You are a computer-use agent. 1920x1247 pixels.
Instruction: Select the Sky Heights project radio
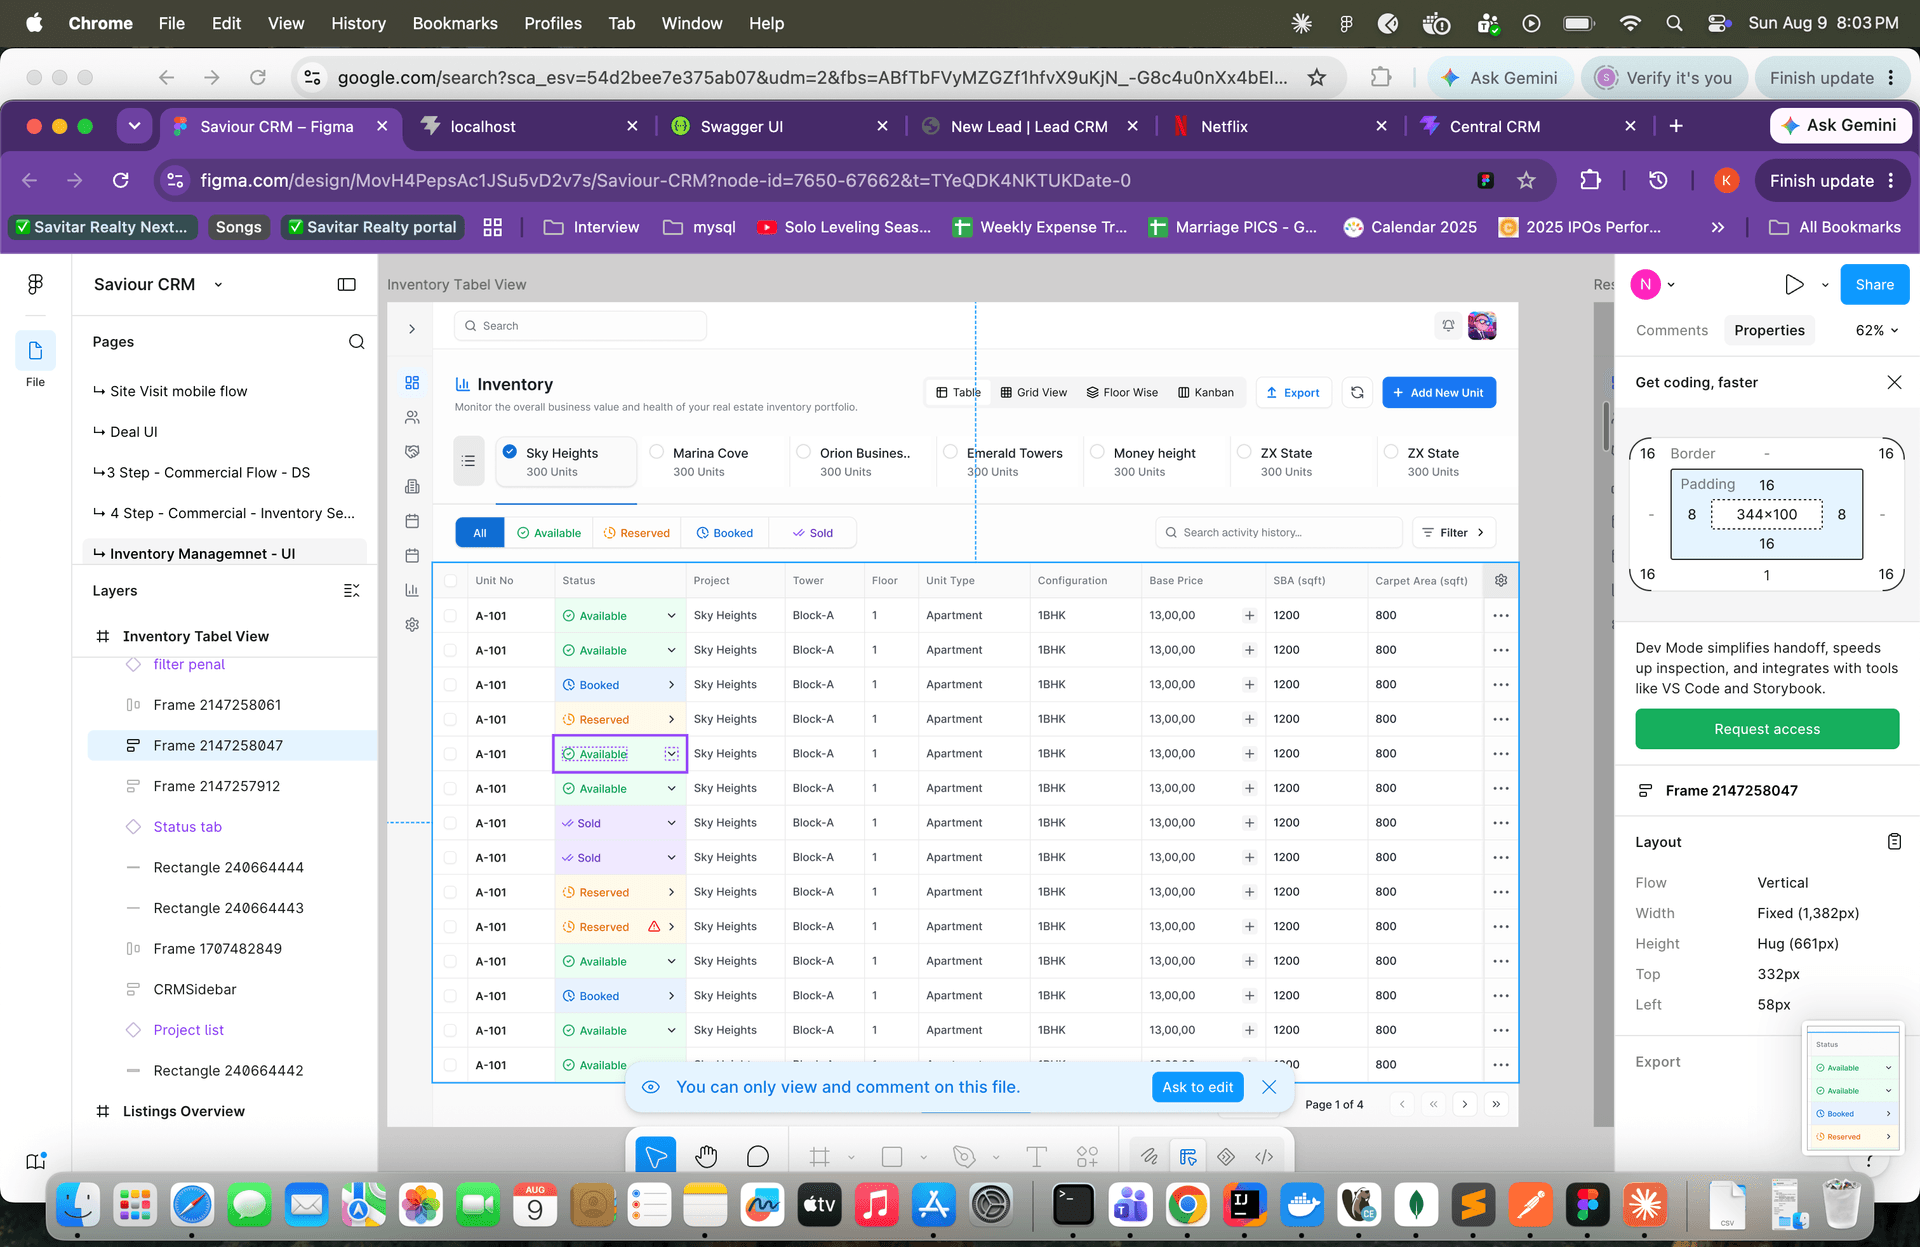tap(510, 452)
